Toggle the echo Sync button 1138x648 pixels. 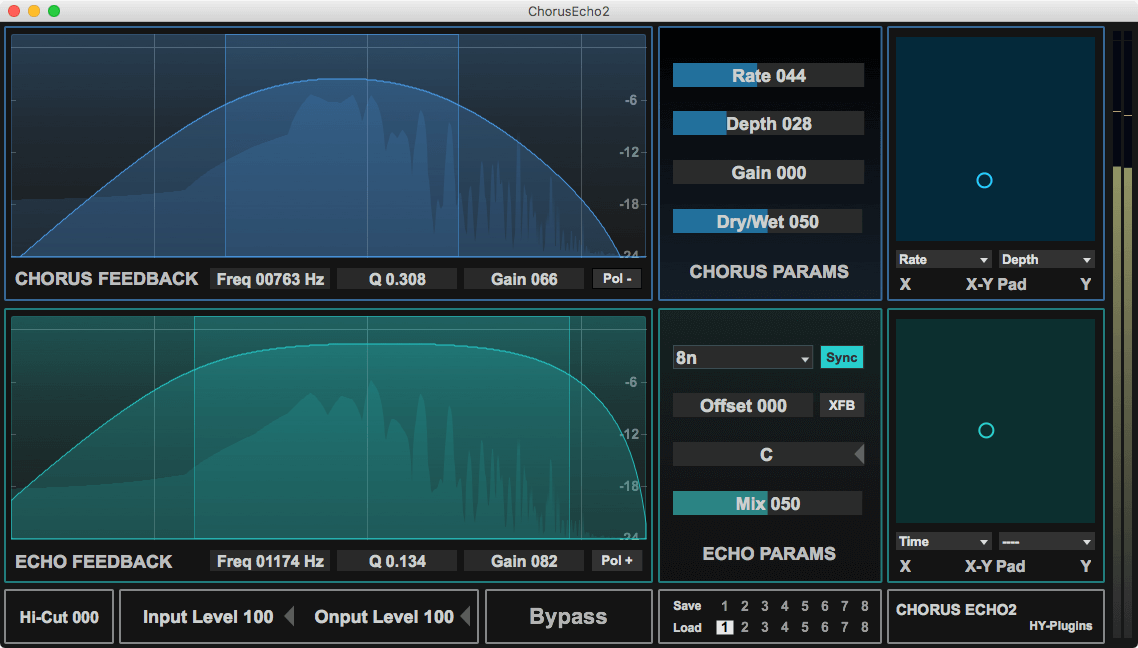[842, 358]
